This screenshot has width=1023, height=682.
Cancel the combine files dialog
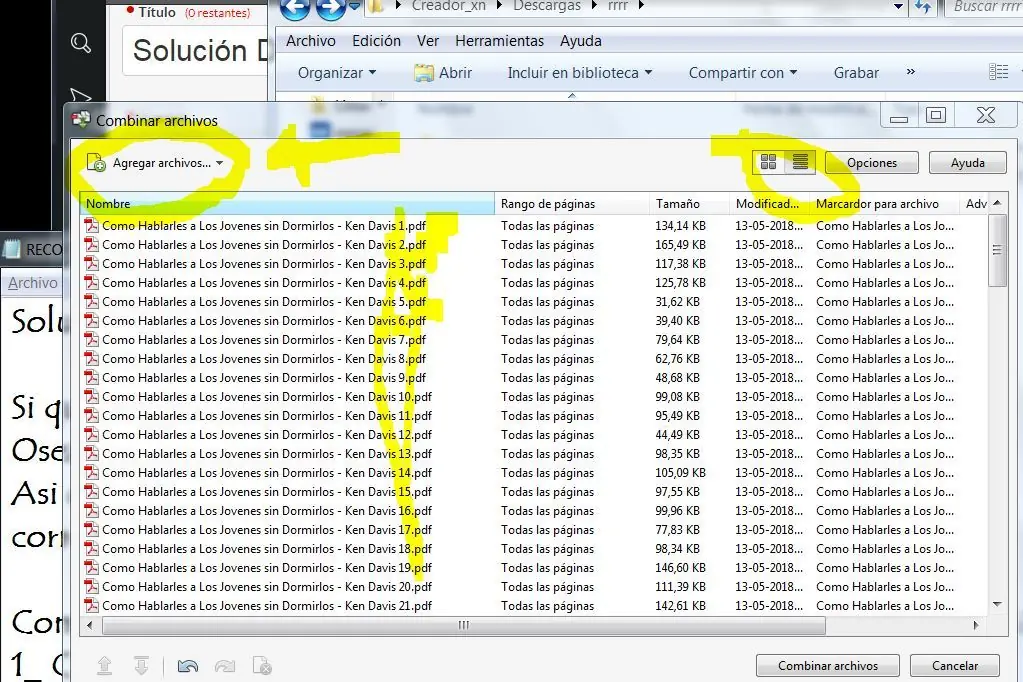click(x=954, y=666)
